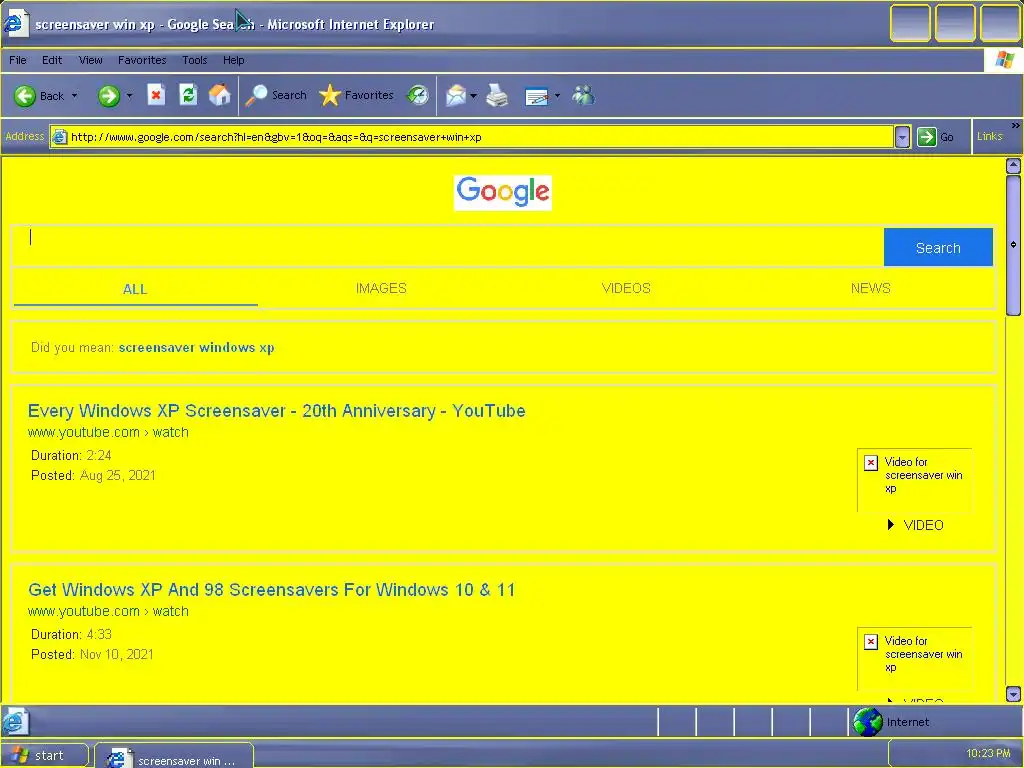The image size is (1024, 768).
Task: Switch to the IMAGES tab
Action: click(x=381, y=288)
